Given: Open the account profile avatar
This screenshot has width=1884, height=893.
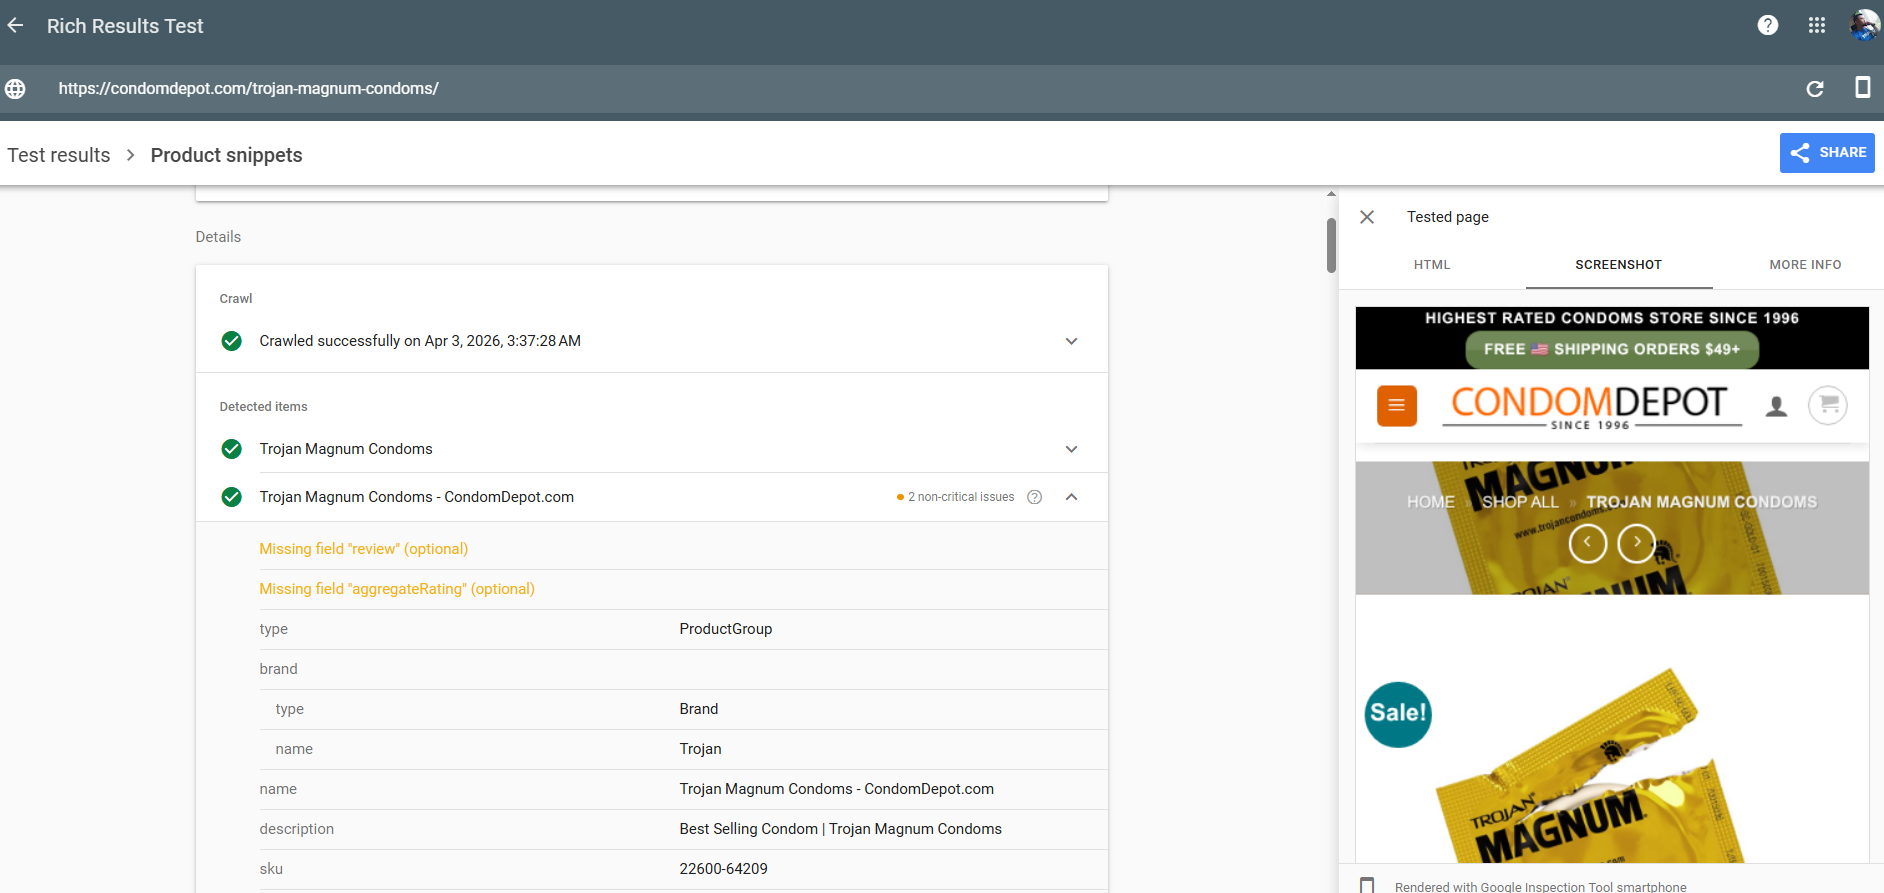Looking at the screenshot, I should coord(1864,25).
